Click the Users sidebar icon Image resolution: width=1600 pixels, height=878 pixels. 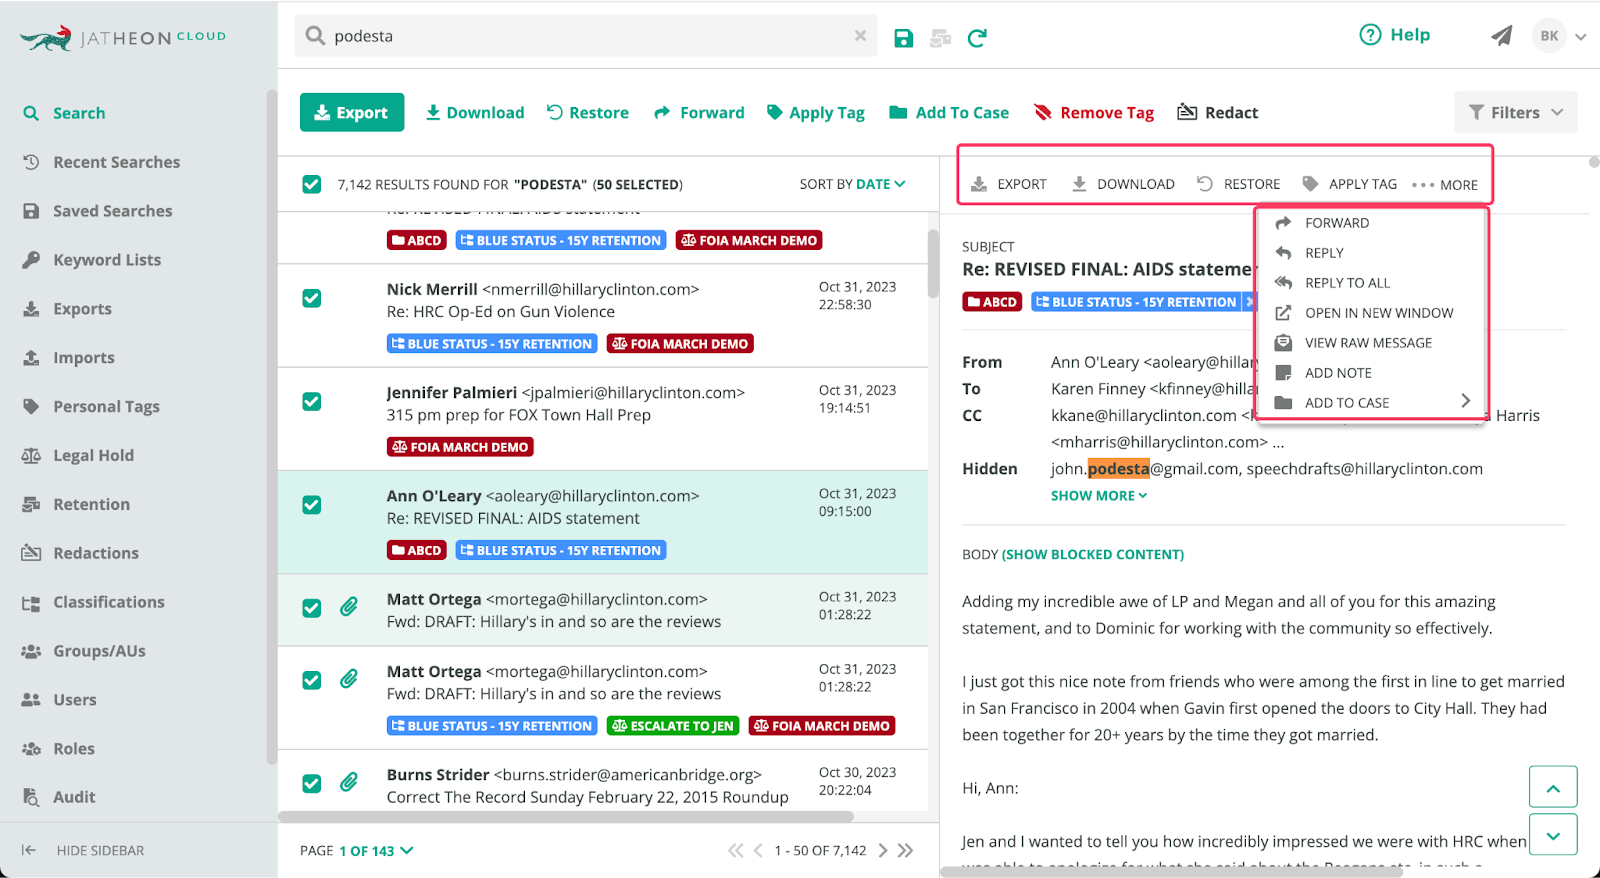[x=31, y=700]
